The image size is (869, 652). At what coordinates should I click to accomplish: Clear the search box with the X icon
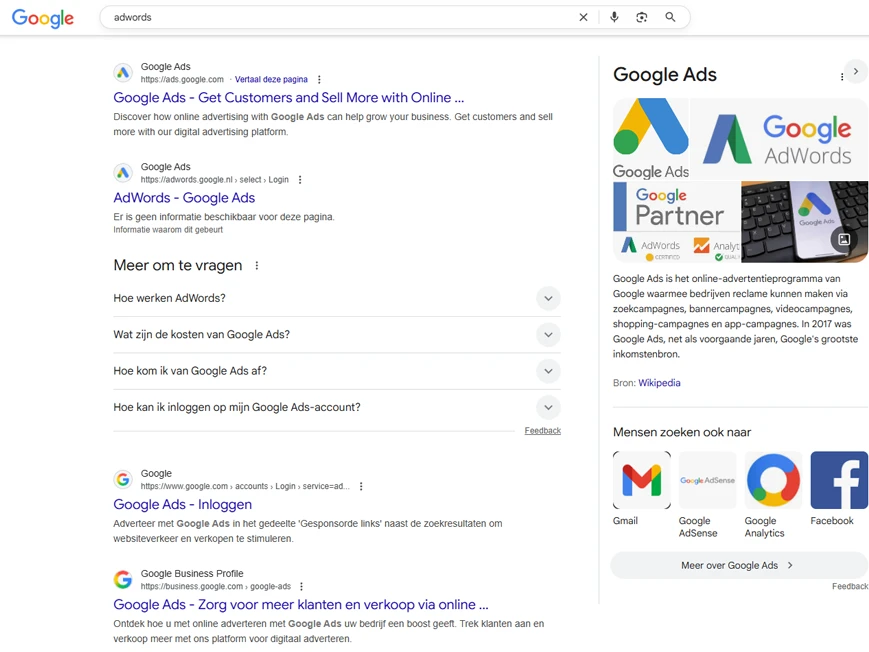(584, 17)
